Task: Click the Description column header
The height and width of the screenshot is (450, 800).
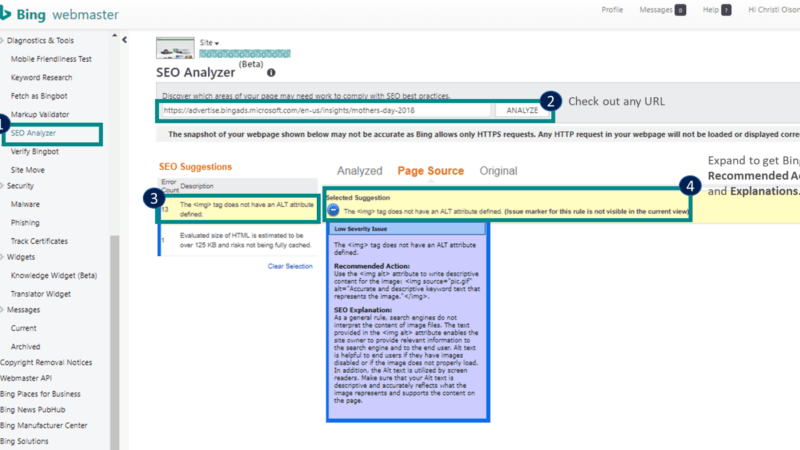Action: click(x=196, y=186)
